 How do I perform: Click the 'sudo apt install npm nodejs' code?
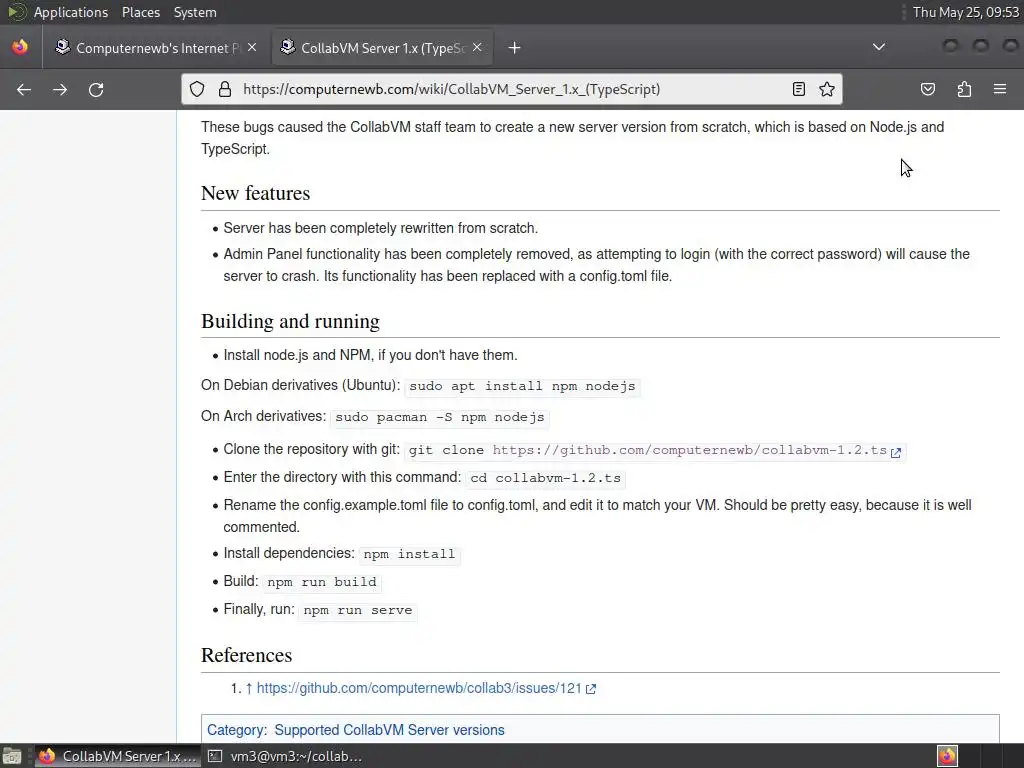pos(522,386)
